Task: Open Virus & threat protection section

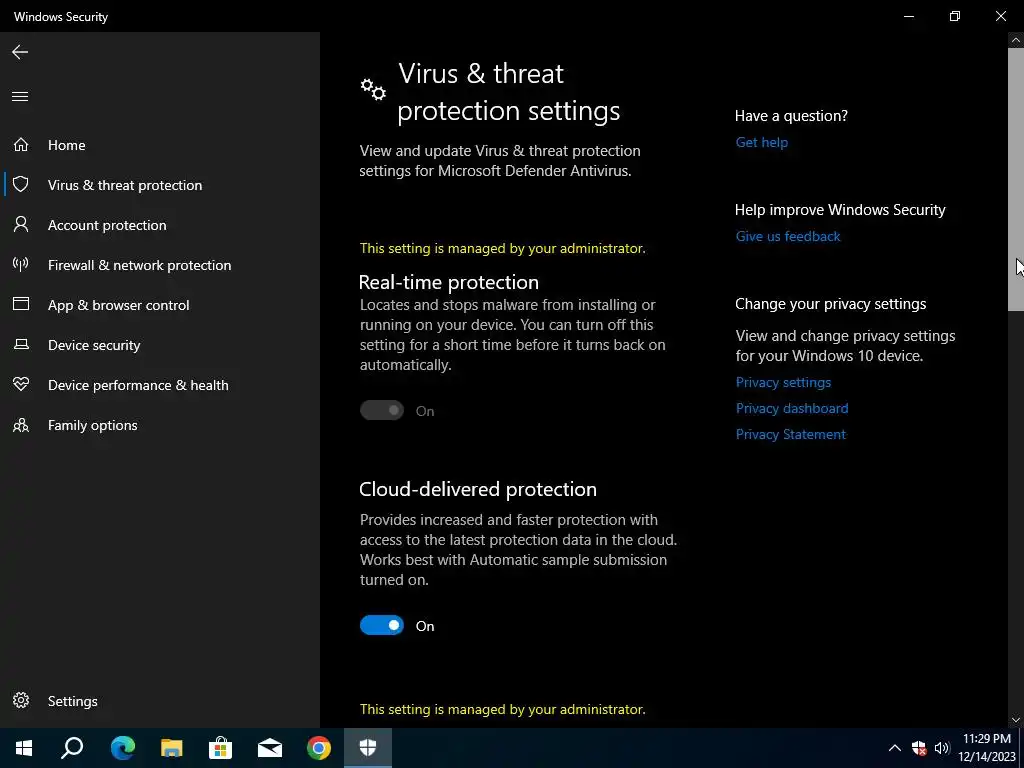Action: pyautogui.click(x=125, y=185)
